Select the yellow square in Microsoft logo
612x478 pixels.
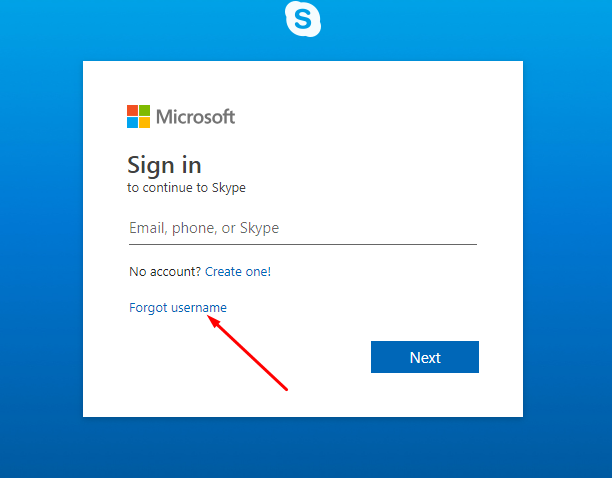click(x=144, y=123)
